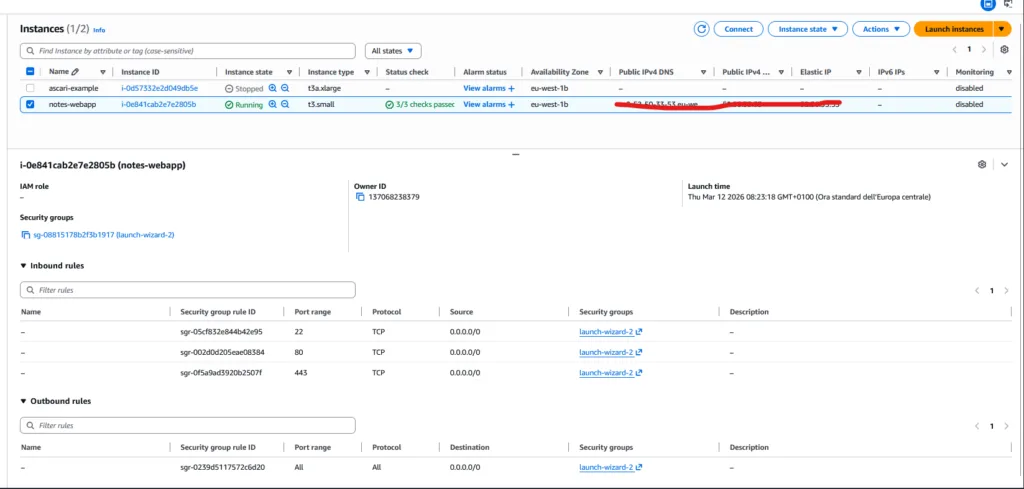Click zoom-in icon beside Running state

[x=272, y=104]
